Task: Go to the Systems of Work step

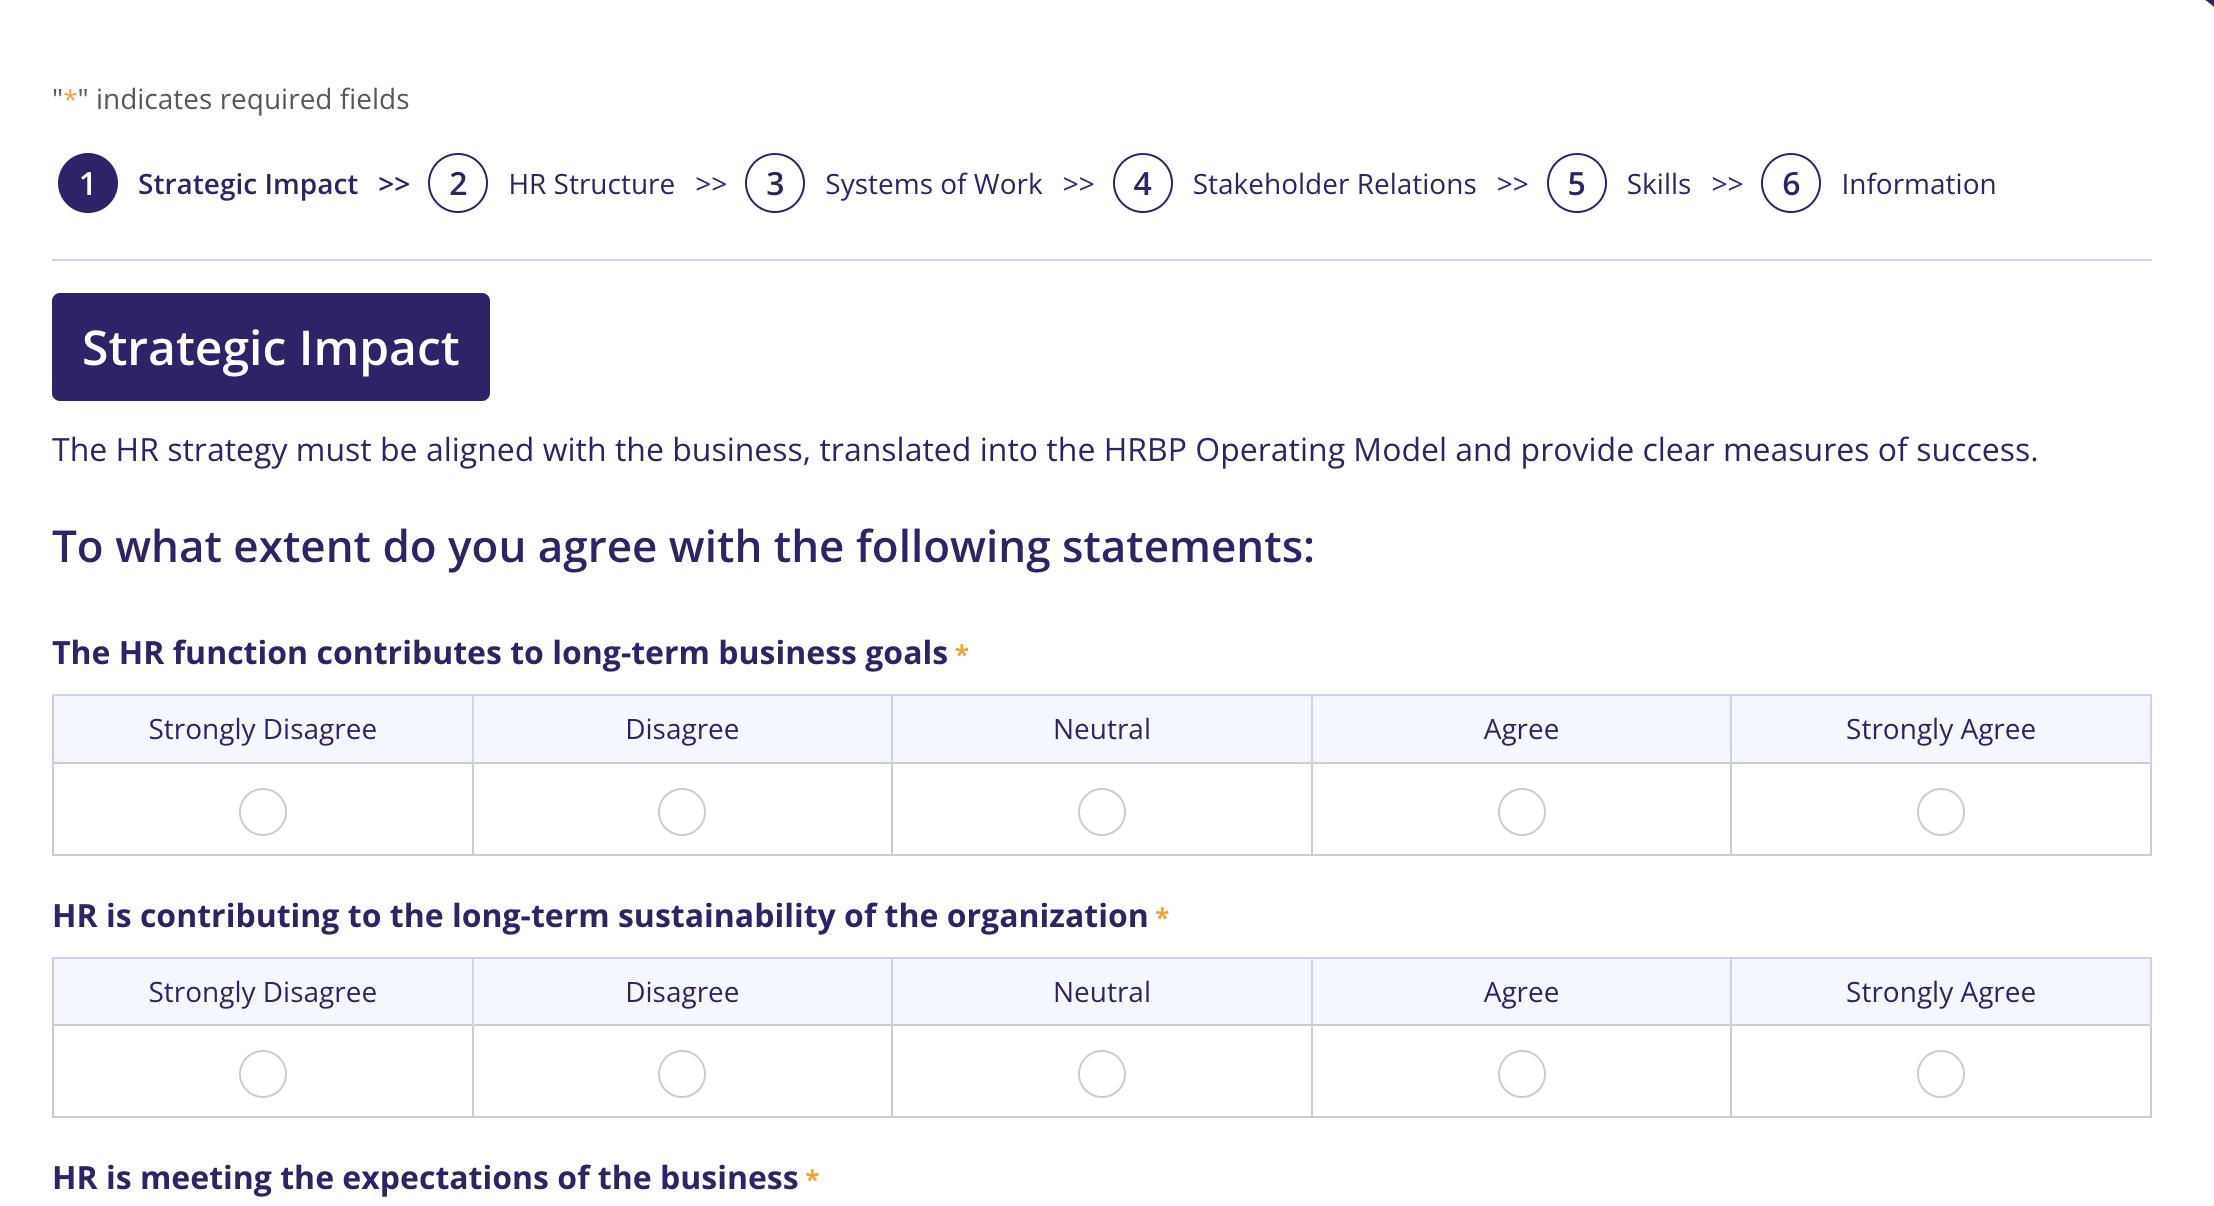Action: pos(933,184)
